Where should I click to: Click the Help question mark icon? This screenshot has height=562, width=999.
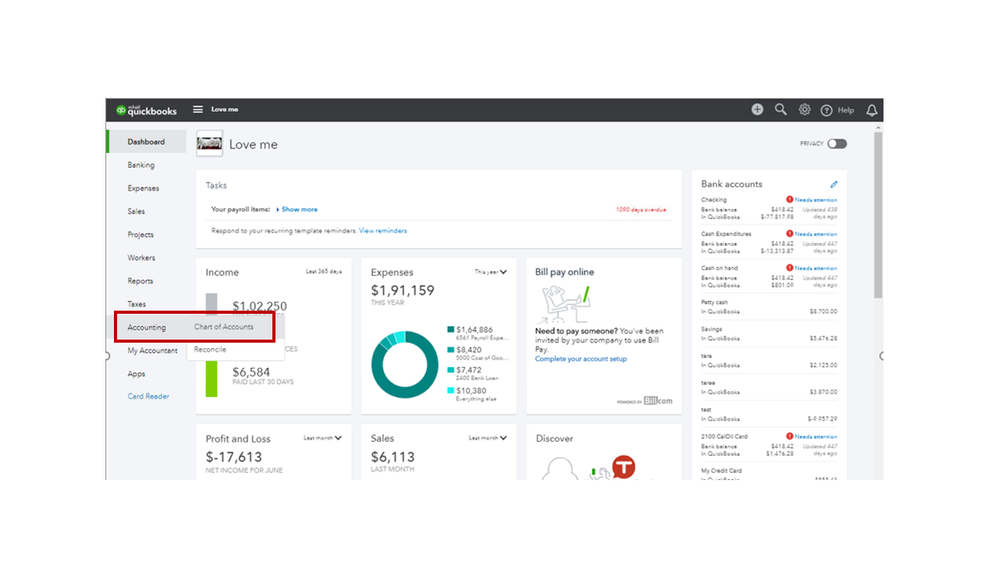(826, 110)
